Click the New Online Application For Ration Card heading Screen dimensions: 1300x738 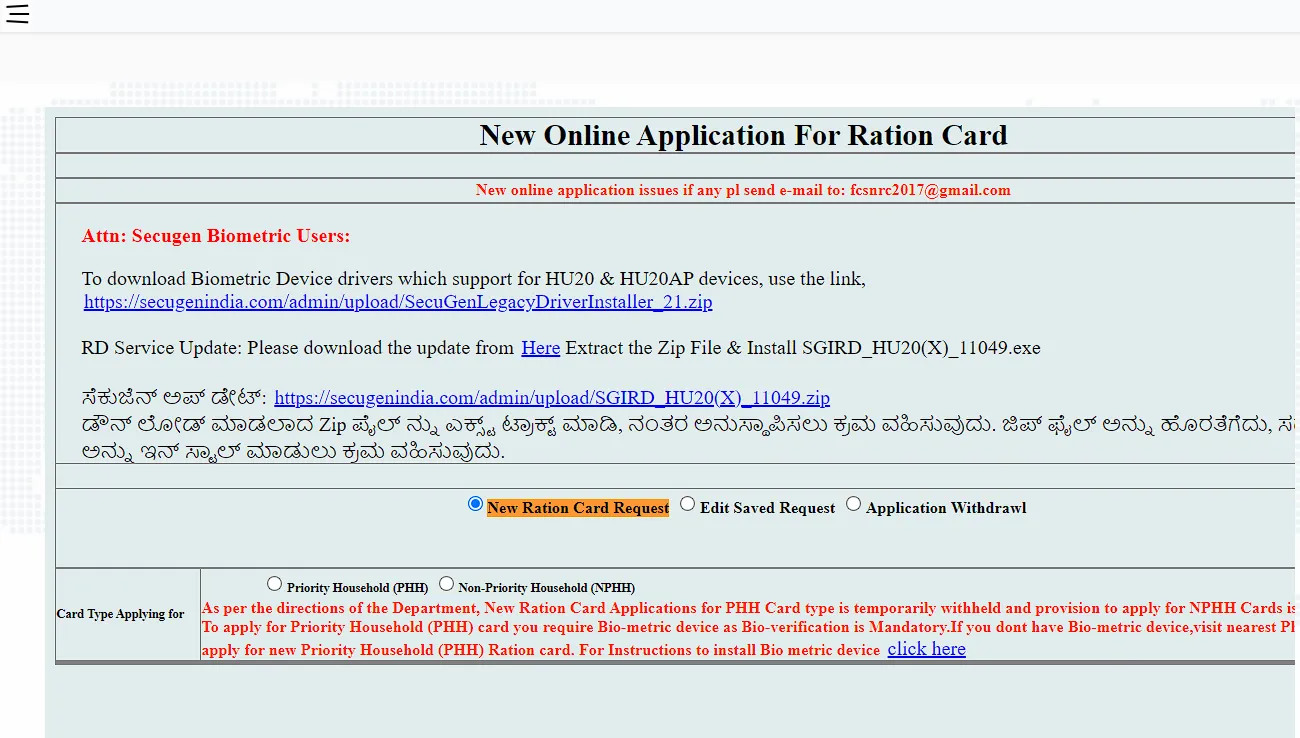coord(743,135)
